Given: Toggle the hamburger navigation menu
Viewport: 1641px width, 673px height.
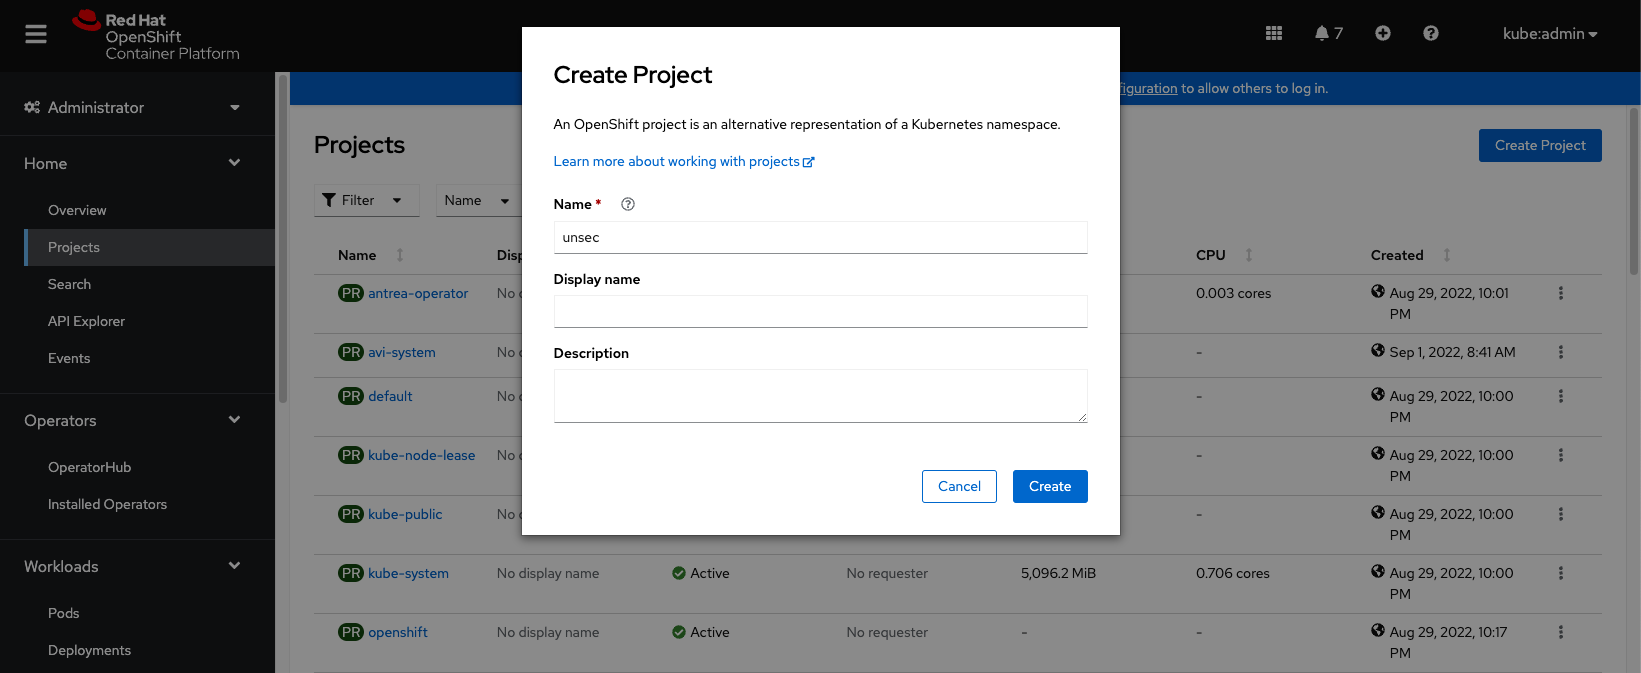Looking at the screenshot, I should coord(36,34).
